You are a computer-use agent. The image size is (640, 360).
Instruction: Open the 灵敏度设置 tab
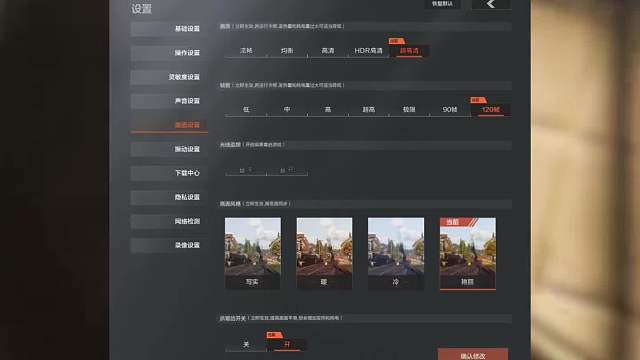pyautogui.click(x=169, y=77)
